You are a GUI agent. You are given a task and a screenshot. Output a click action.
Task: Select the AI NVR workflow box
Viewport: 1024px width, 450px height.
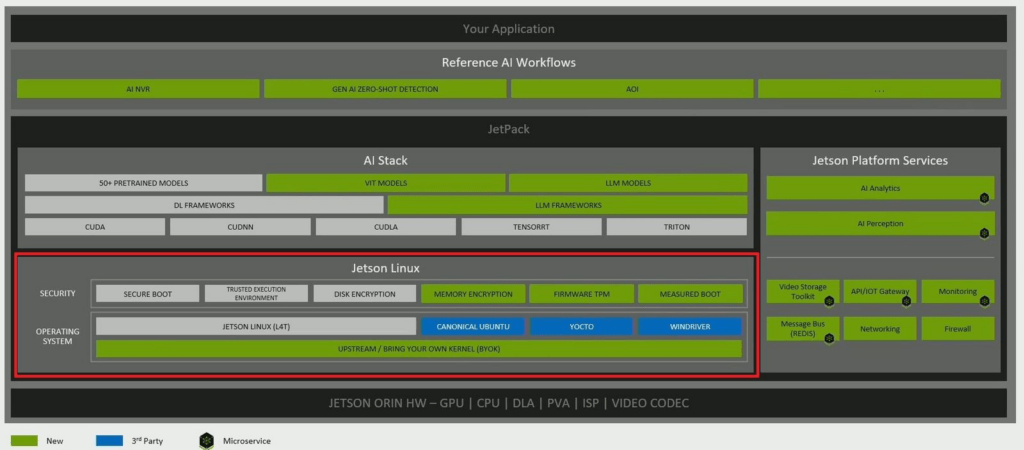coord(138,89)
